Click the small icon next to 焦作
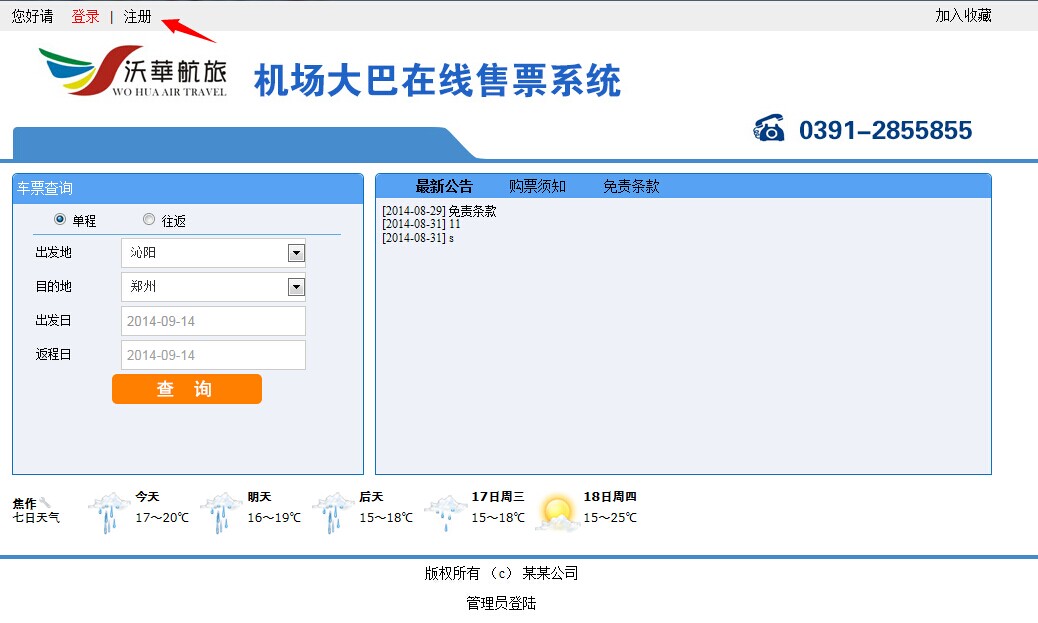 45,503
